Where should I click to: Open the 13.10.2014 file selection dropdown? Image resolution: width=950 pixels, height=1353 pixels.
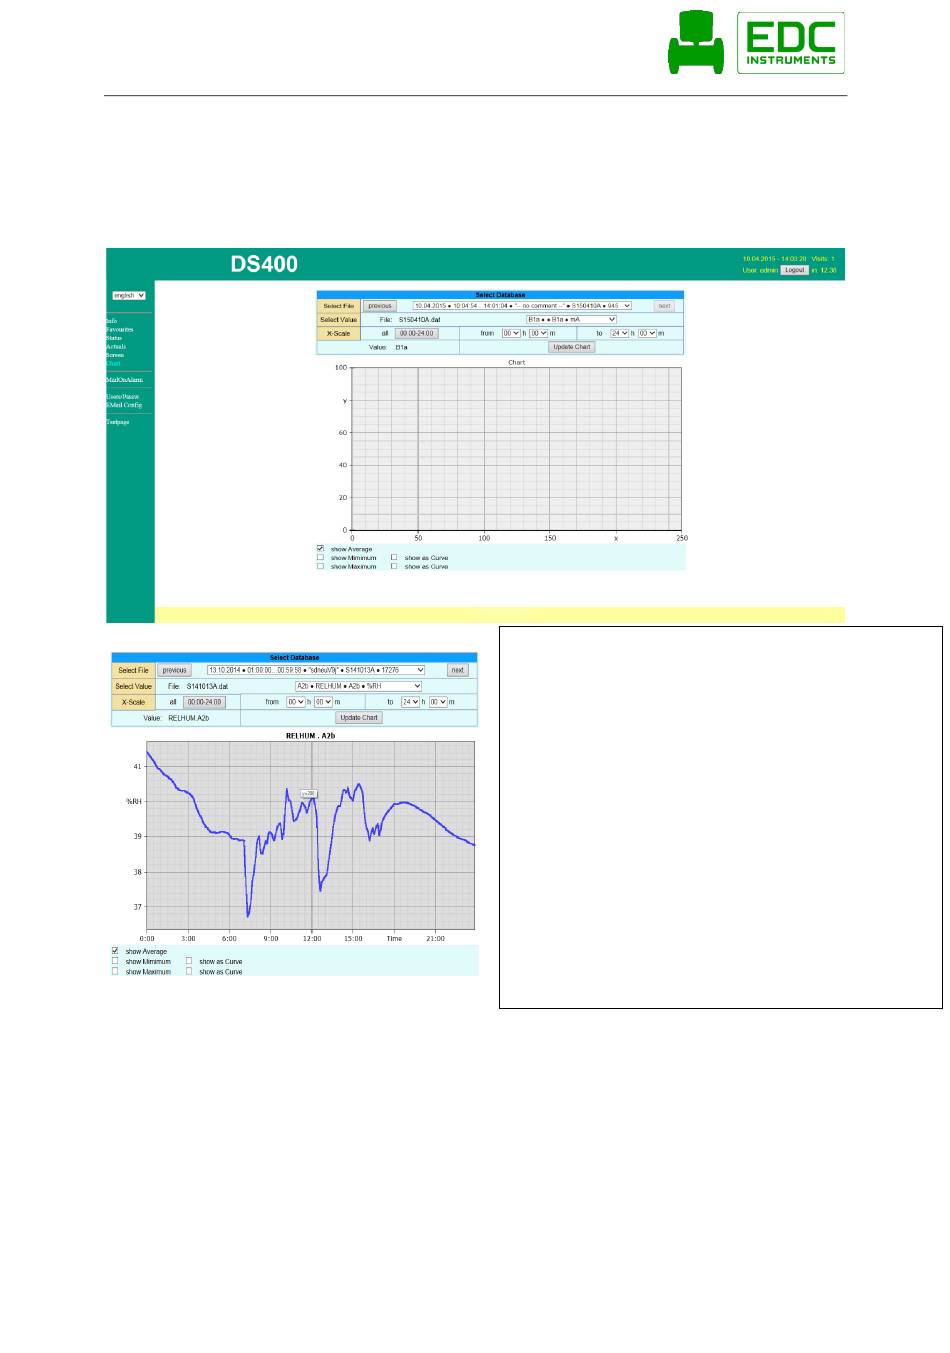point(316,671)
